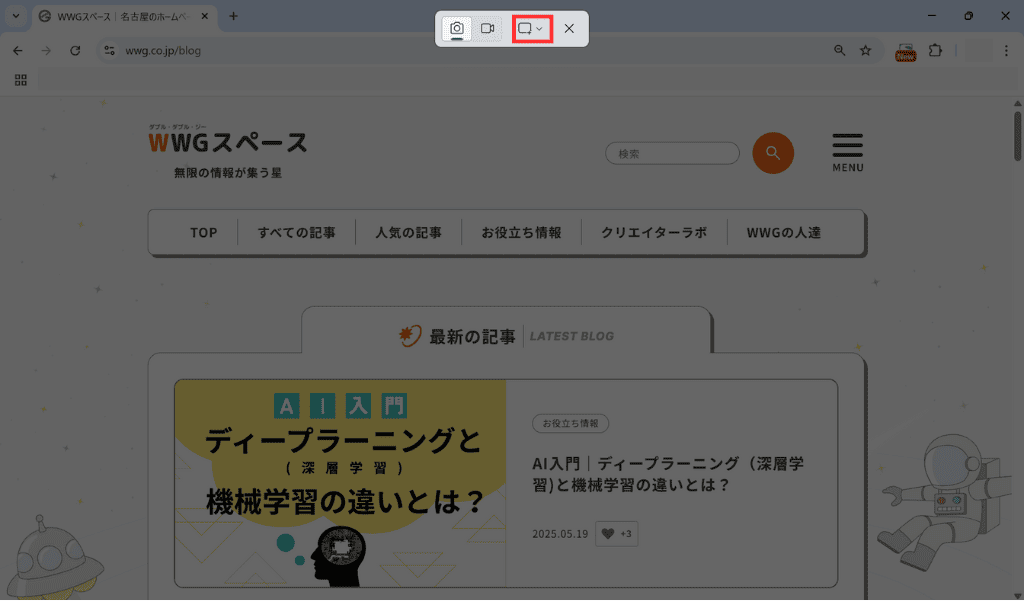The height and width of the screenshot is (601, 1024).
Task: Select the camera screenshot icon in capture toolbar
Action: click(x=457, y=29)
